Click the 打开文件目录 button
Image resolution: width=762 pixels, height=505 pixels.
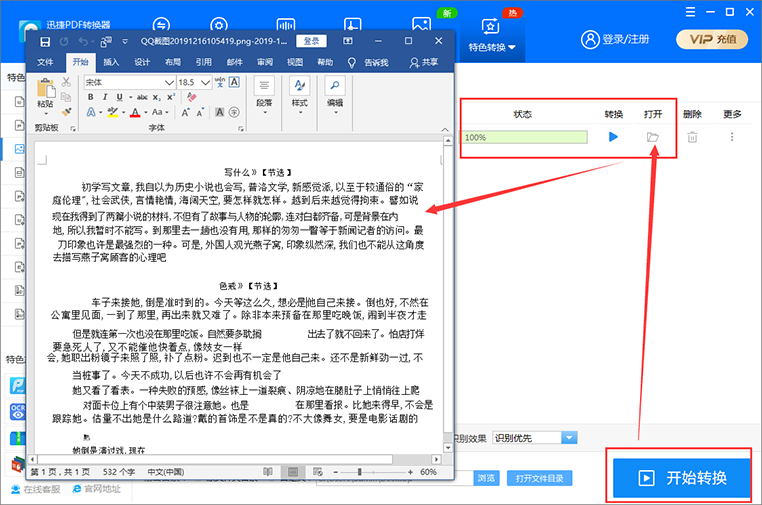(x=539, y=478)
